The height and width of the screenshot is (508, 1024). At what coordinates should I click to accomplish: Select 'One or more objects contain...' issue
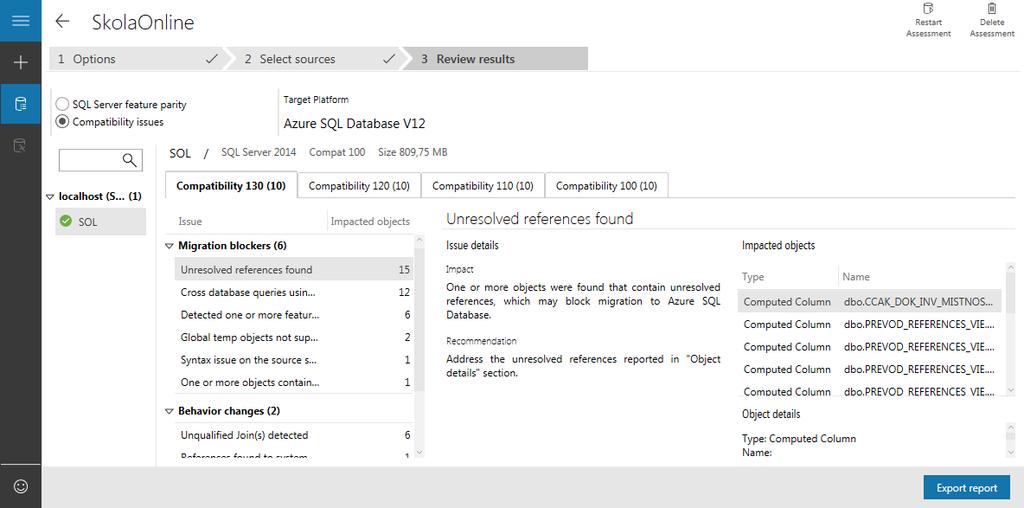coord(294,383)
